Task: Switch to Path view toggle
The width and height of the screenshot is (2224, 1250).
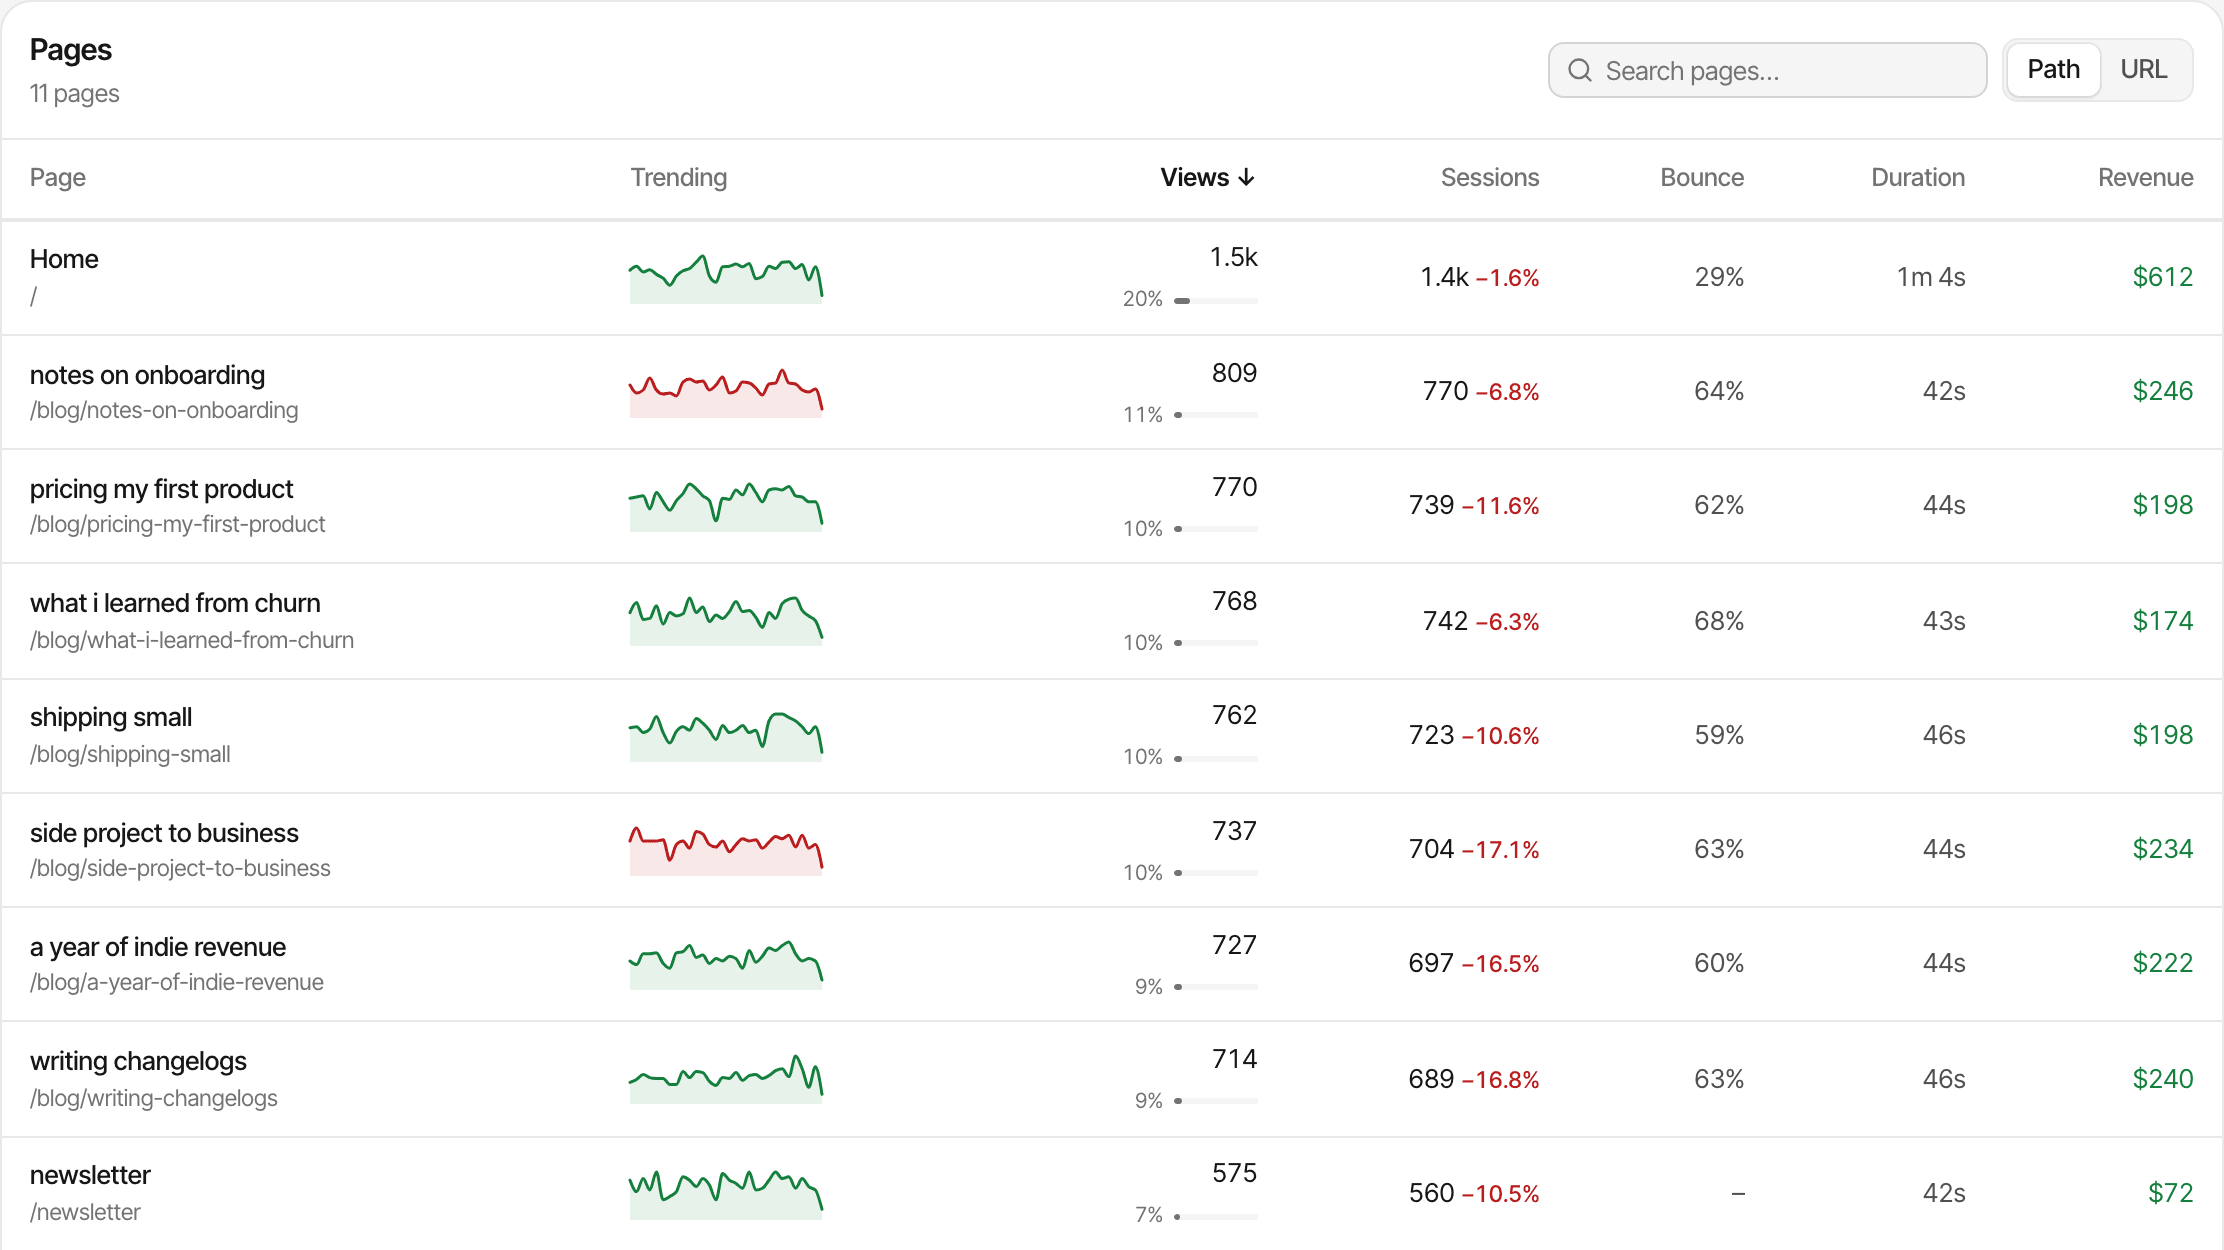Action: (x=2053, y=70)
